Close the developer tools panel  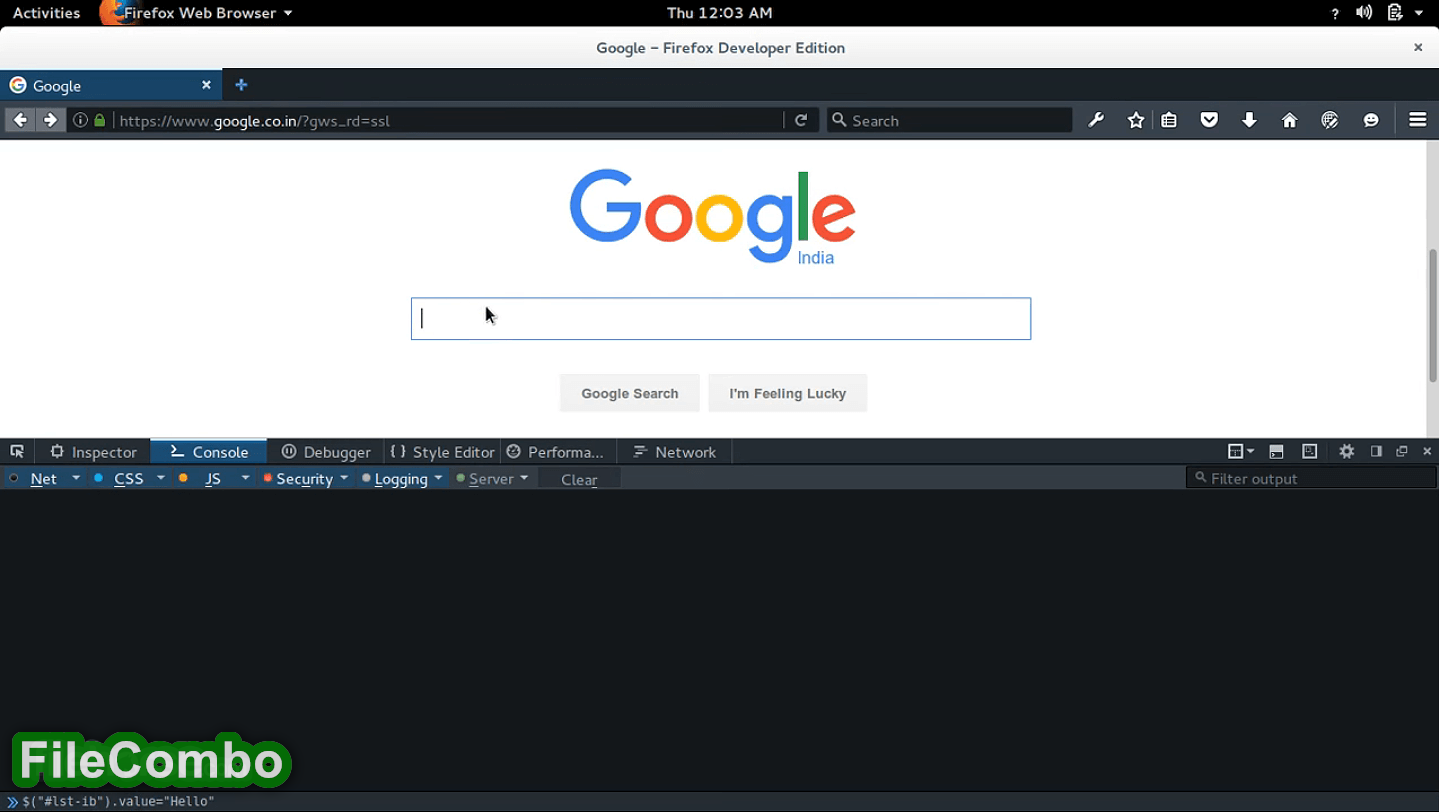coord(1427,452)
